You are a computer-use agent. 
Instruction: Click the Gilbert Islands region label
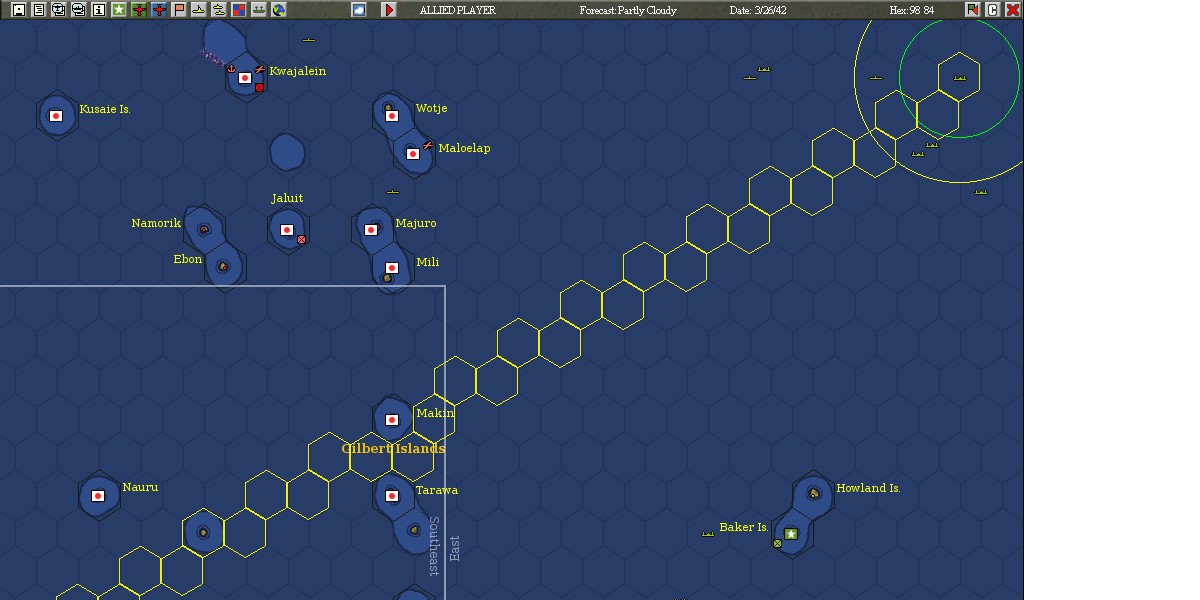click(x=393, y=449)
